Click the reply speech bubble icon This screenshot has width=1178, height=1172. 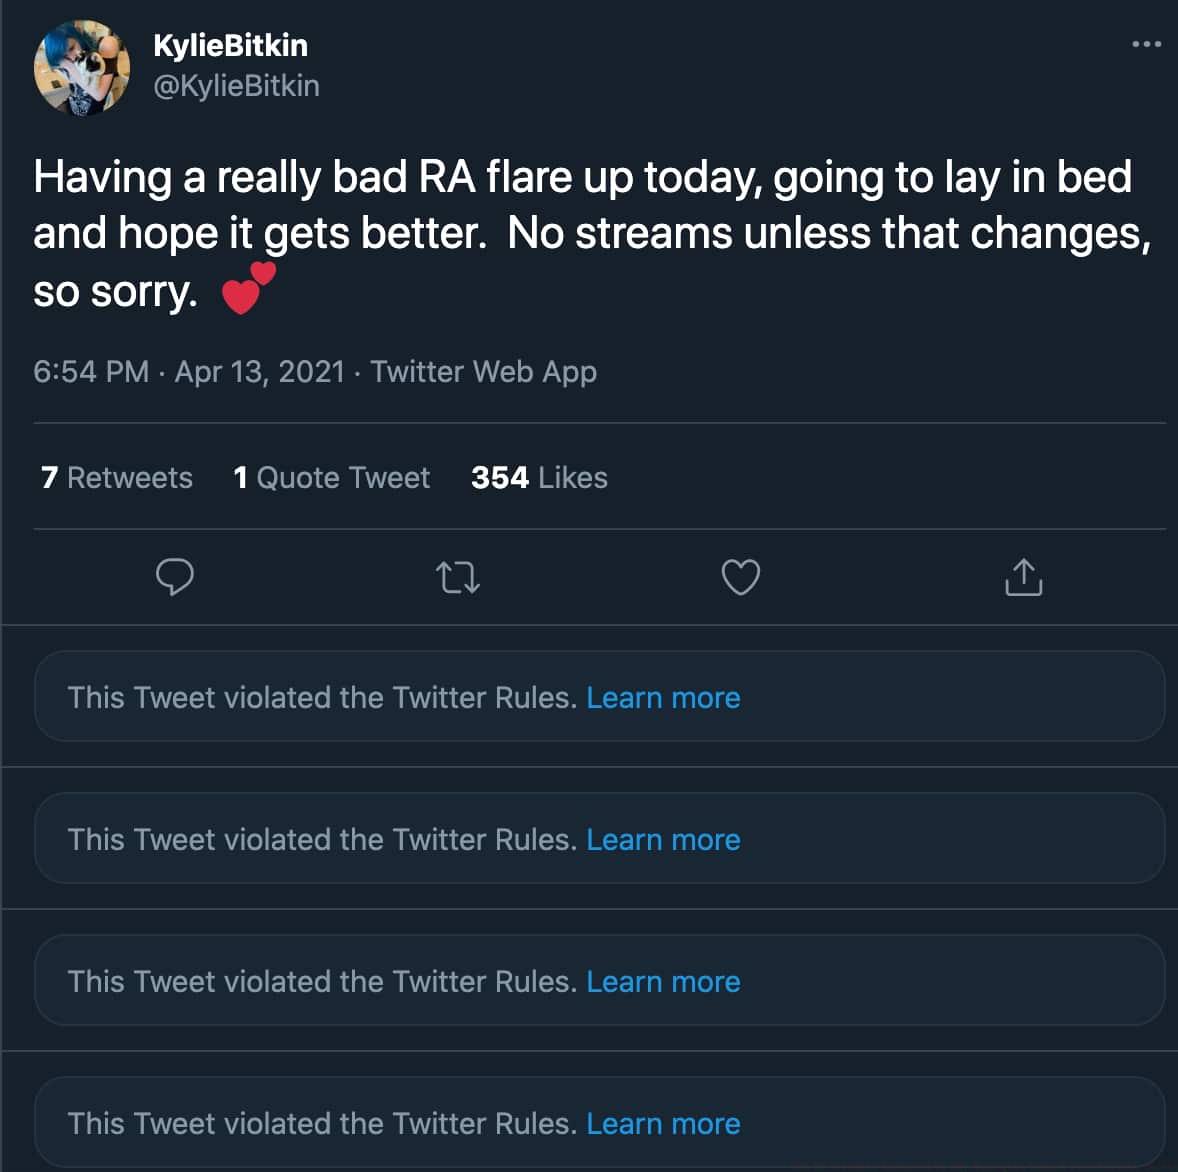(175, 577)
